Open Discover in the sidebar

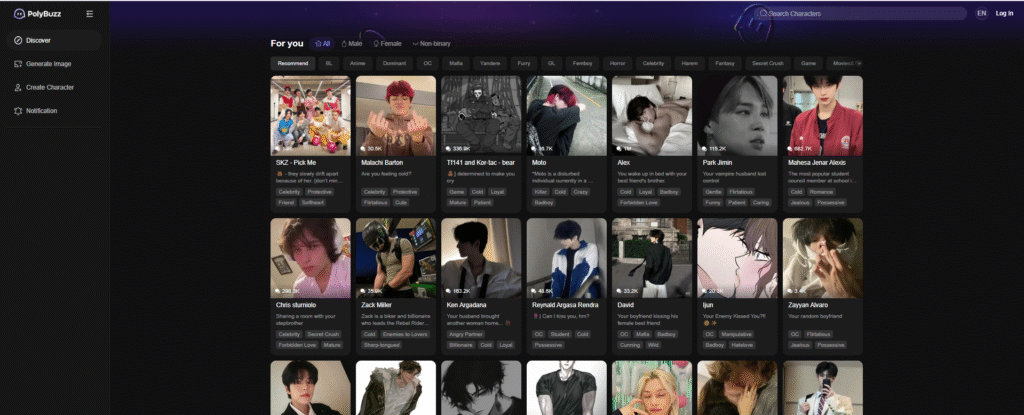pos(54,41)
